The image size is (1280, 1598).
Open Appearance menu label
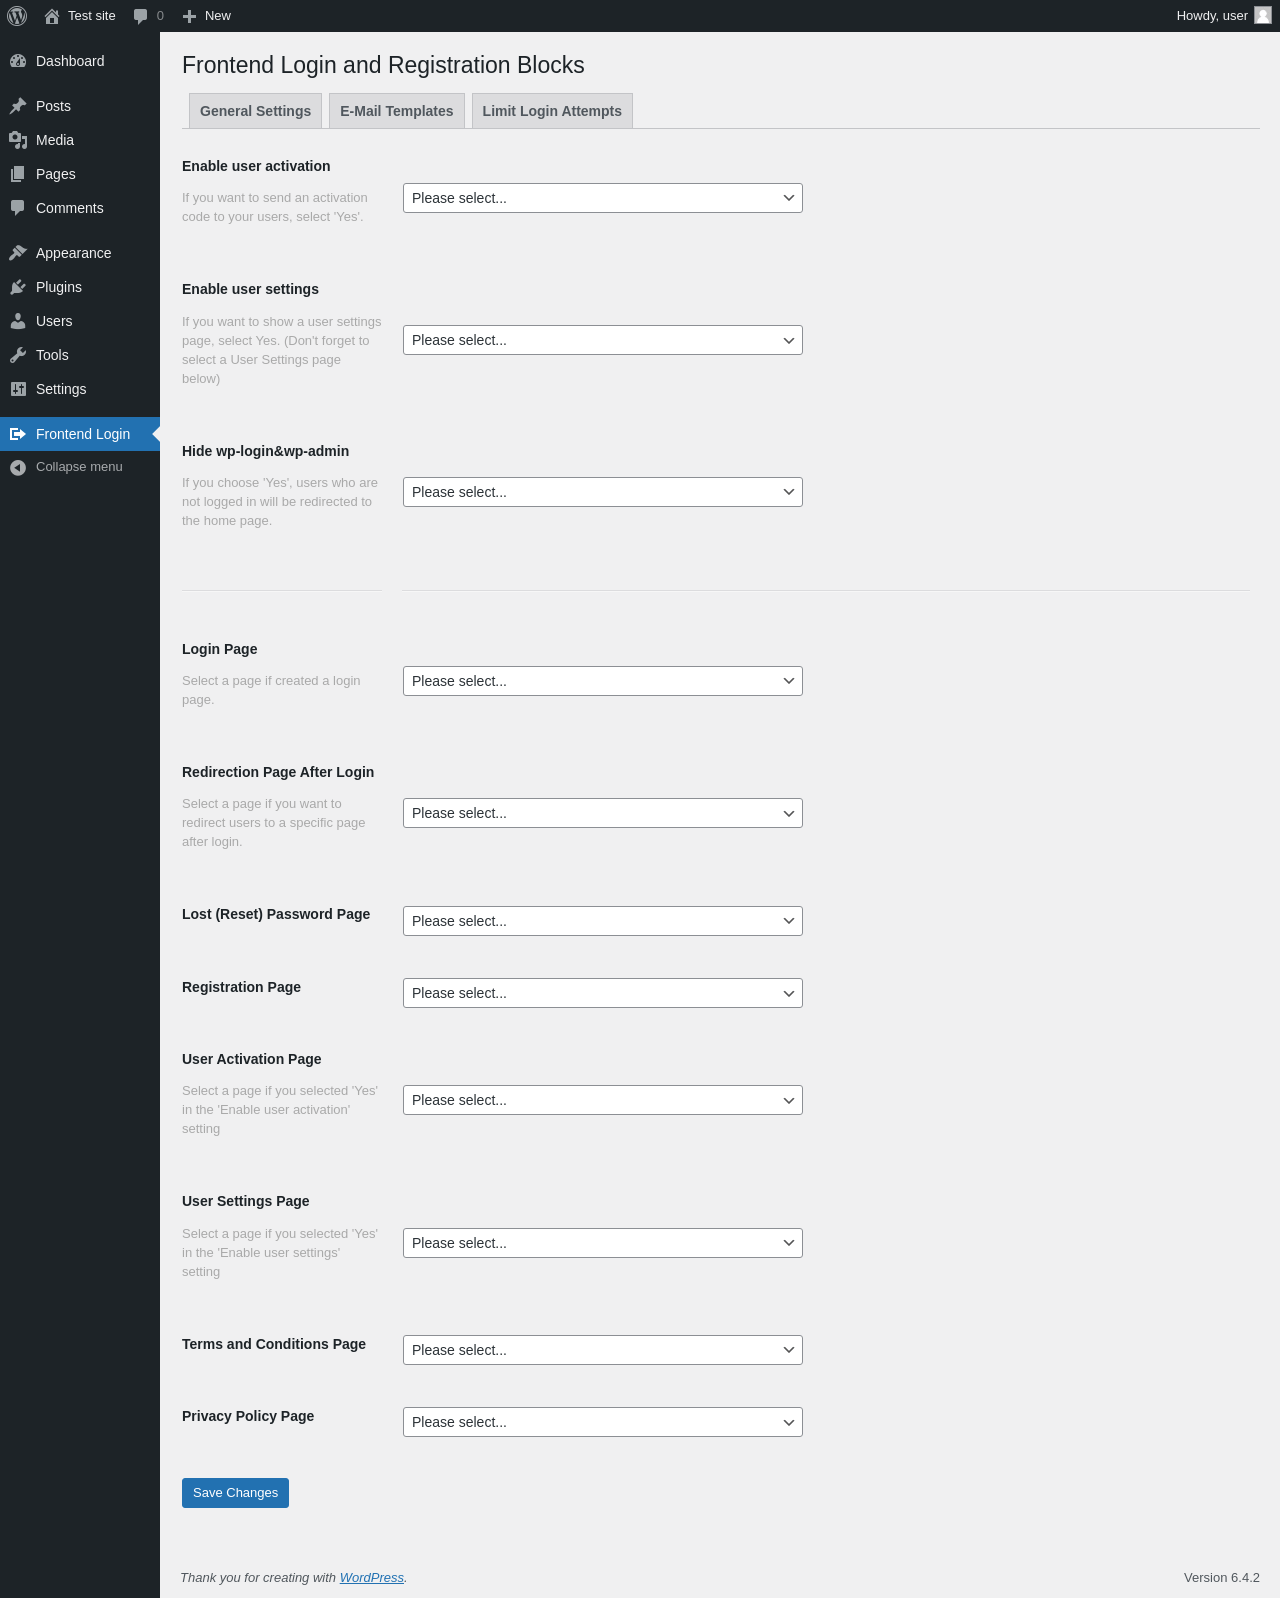[x=74, y=253]
